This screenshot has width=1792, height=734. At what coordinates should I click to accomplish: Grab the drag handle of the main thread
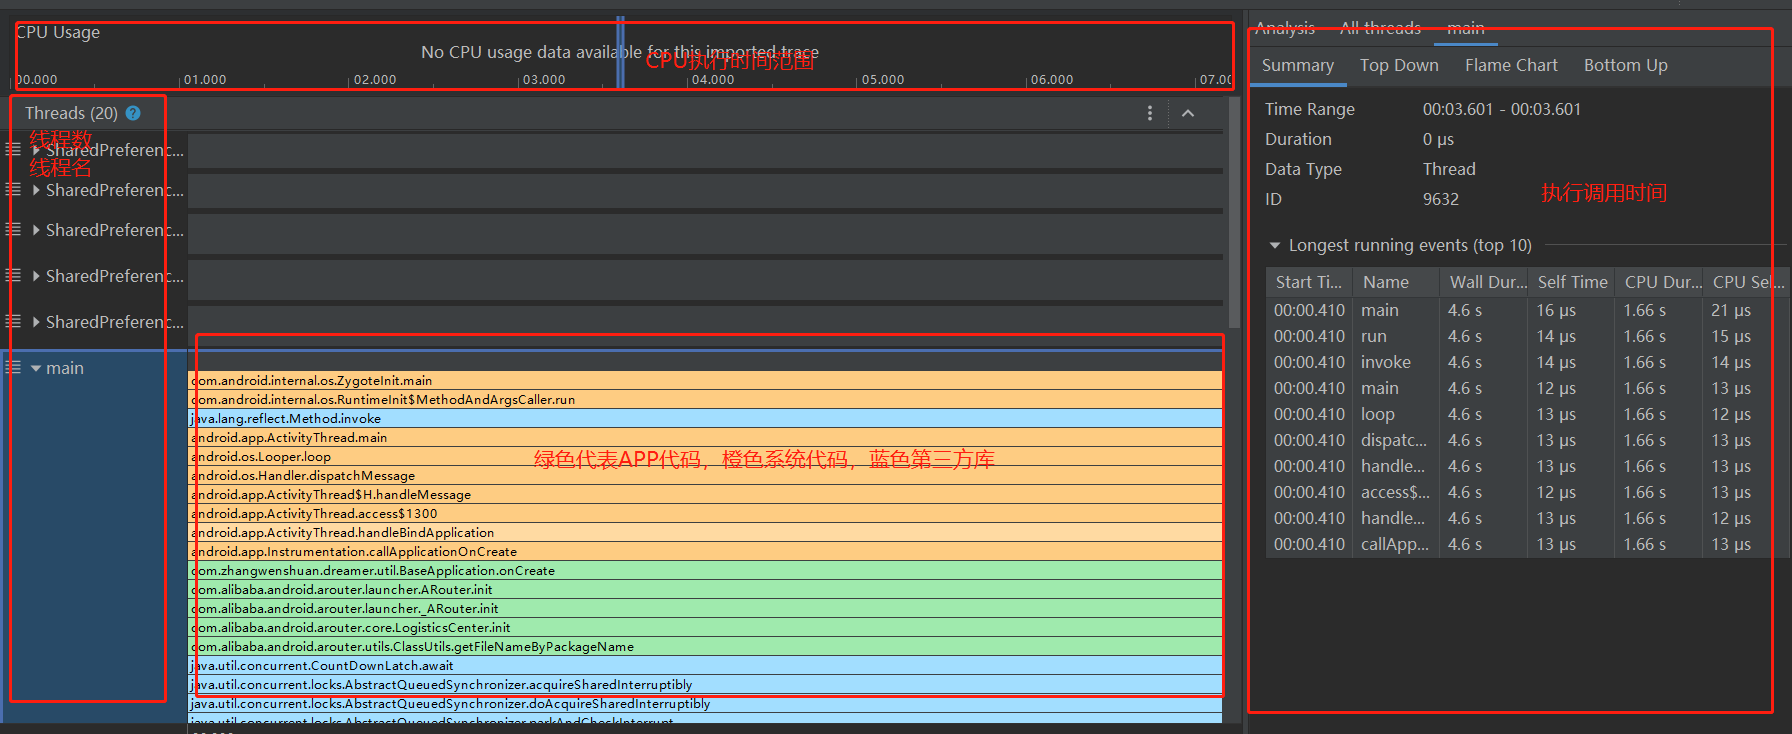coord(13,368)
